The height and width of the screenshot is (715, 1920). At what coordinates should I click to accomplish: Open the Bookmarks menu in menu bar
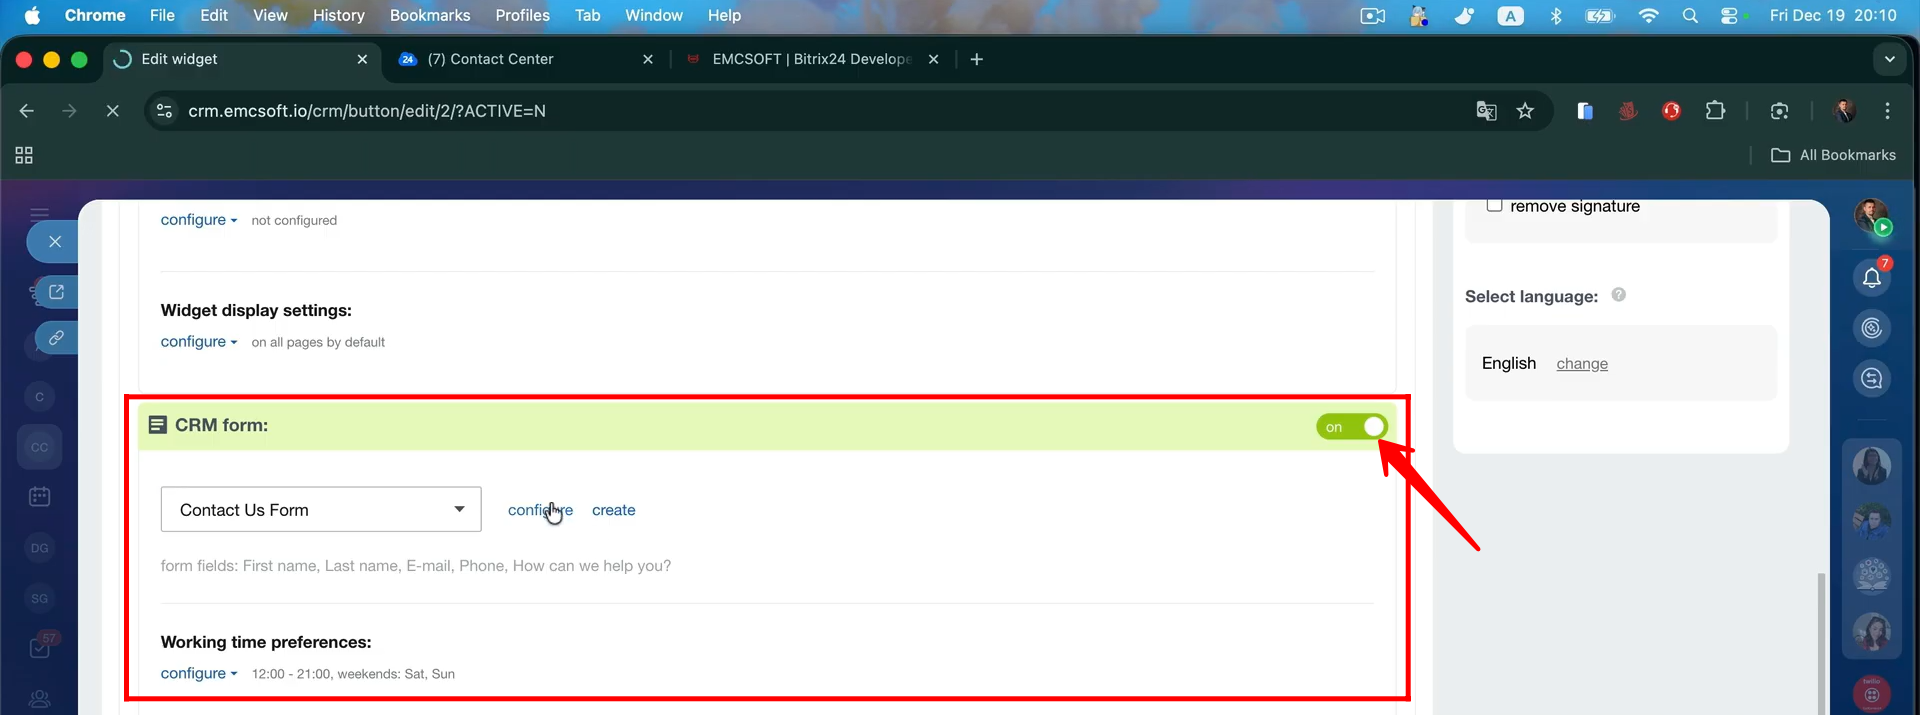pyautogui.click(x=429, y=15)
